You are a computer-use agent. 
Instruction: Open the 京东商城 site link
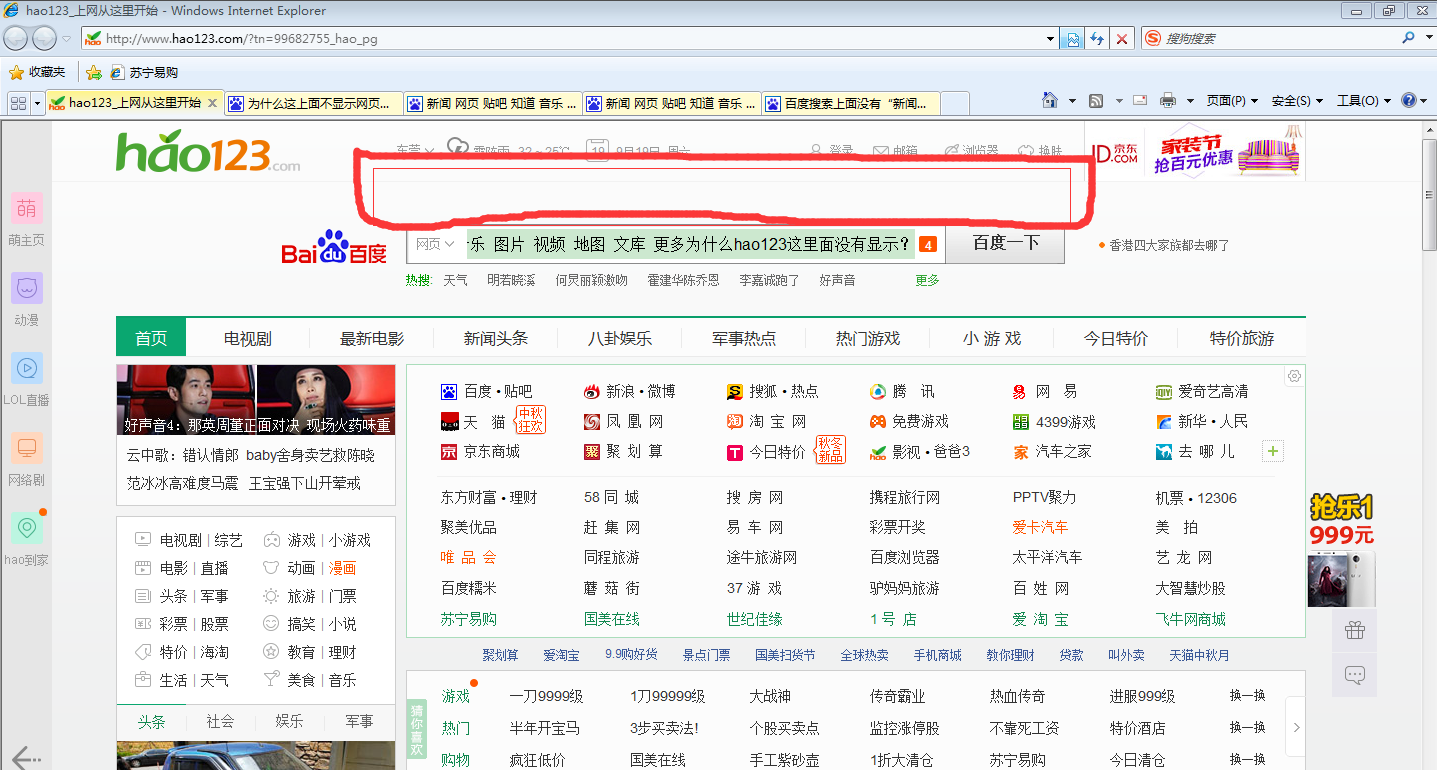pyautogui.click(x=480, y=451)
